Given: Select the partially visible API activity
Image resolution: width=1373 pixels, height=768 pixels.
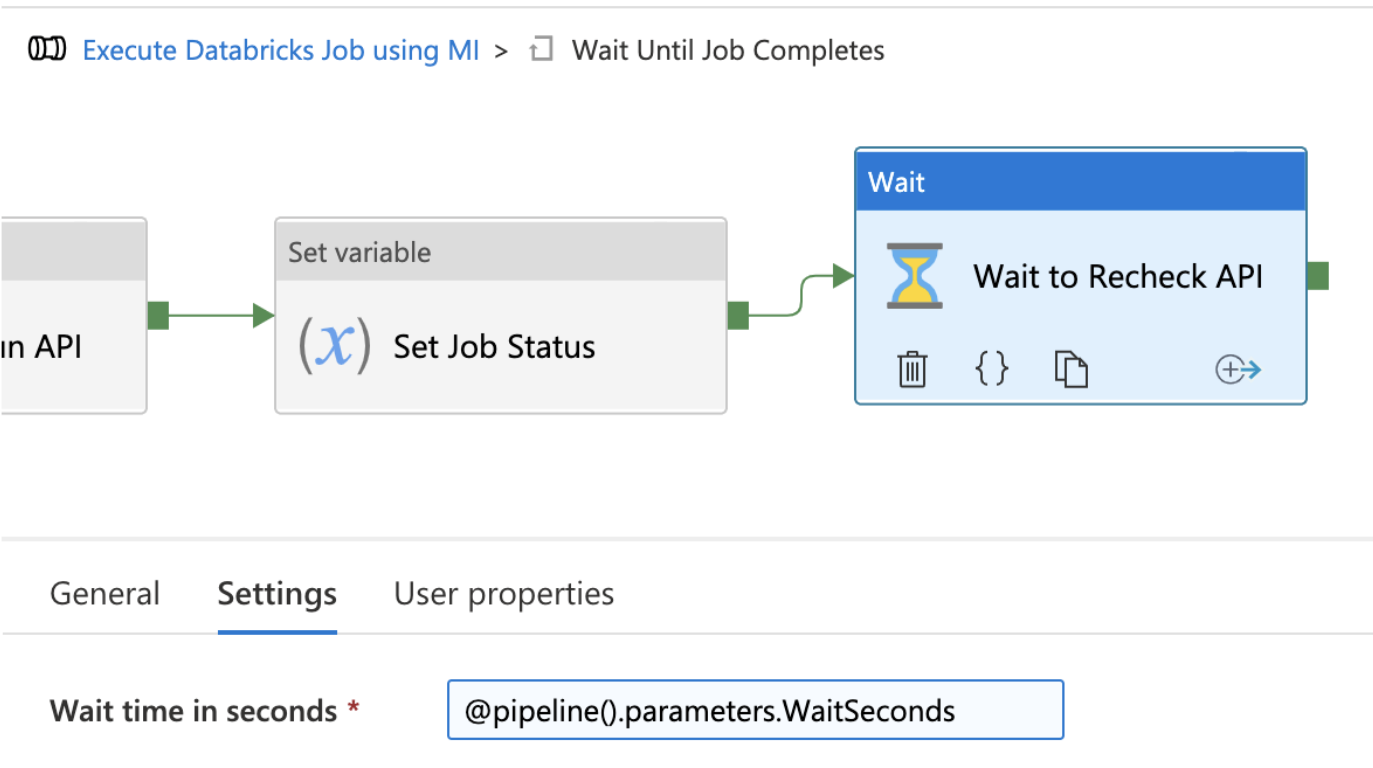Looking at the screenshot, I should (x=70, y=346).
